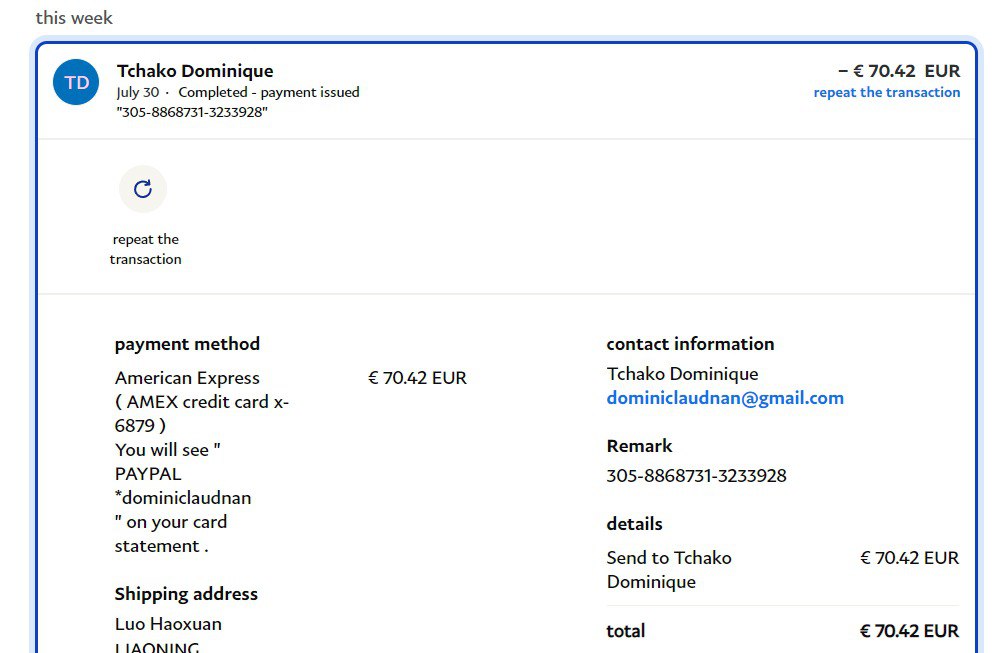The width and height of the screenshot is (1001, 653).
Task: Click the 'repeat the transaction' label under the icon
Action: coord(146,249)
